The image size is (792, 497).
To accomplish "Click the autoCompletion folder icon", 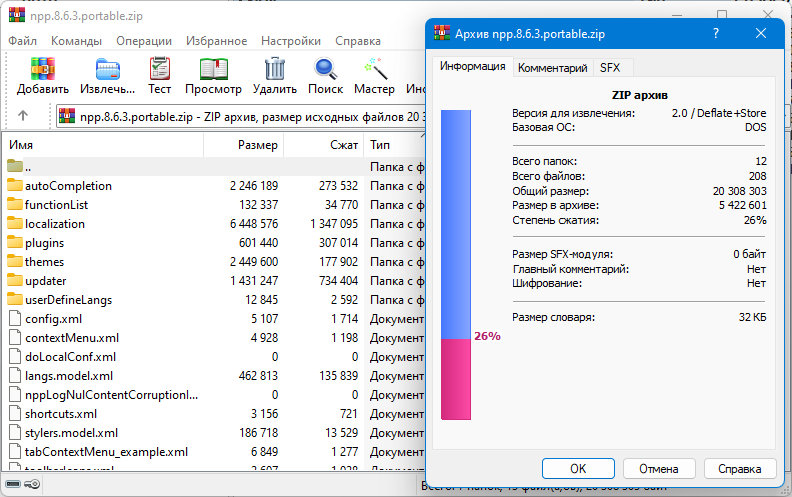I will pos(15,185).
